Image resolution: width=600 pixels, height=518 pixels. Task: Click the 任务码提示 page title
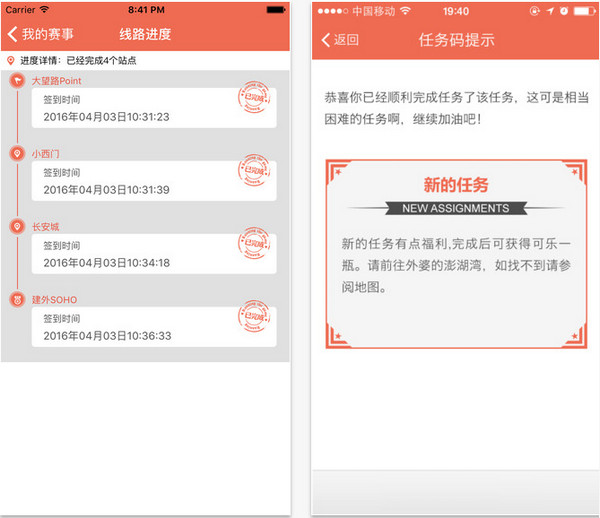coord(457,40)
